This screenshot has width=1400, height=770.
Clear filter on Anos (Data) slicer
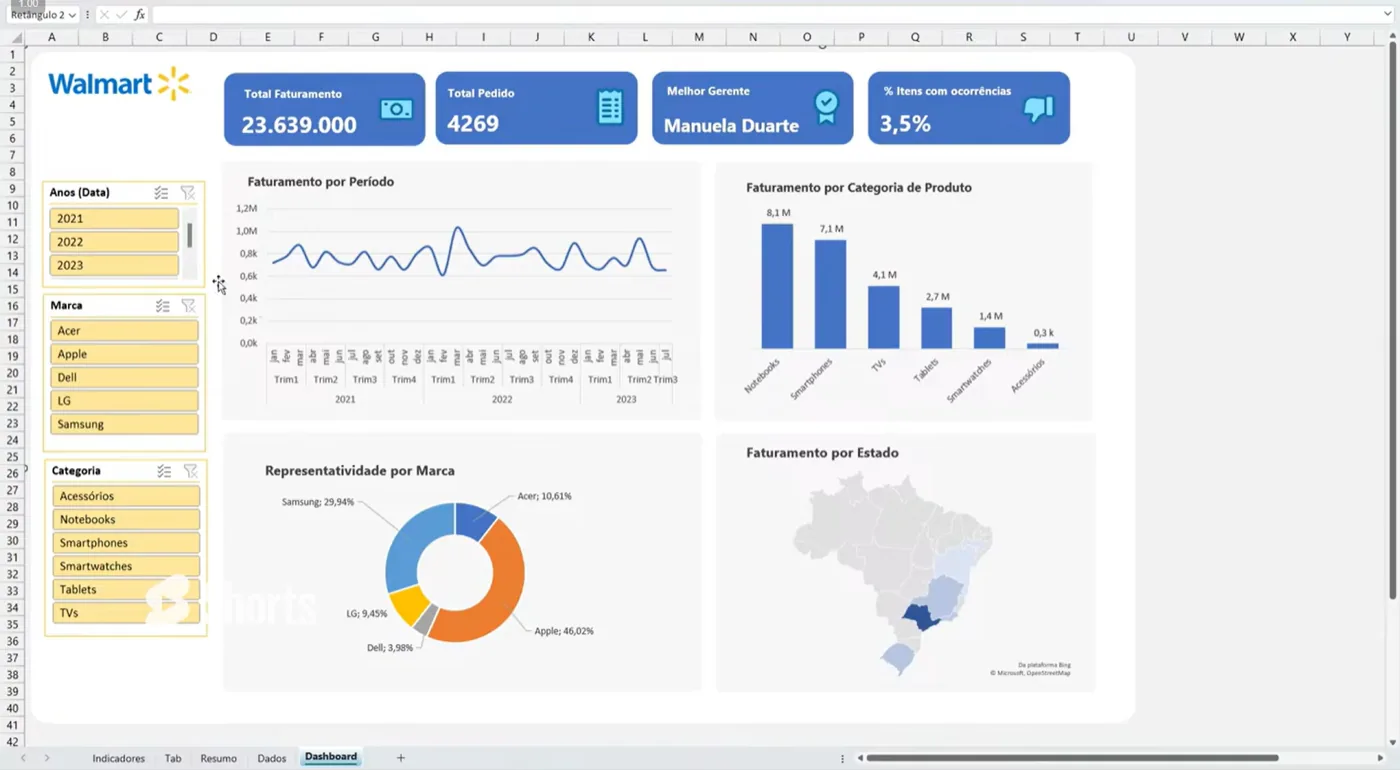(x=187, y=193)
